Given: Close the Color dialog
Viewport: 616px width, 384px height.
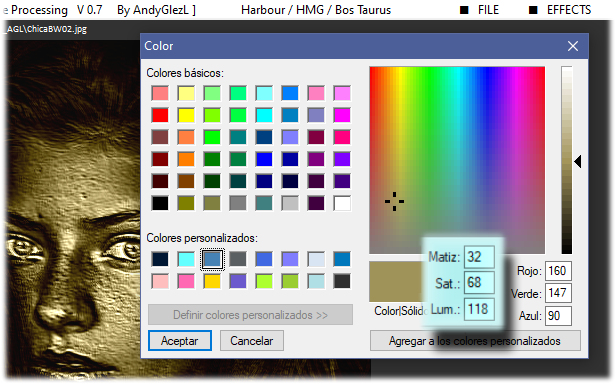Looking at the screenshot, I should point(573,46).
